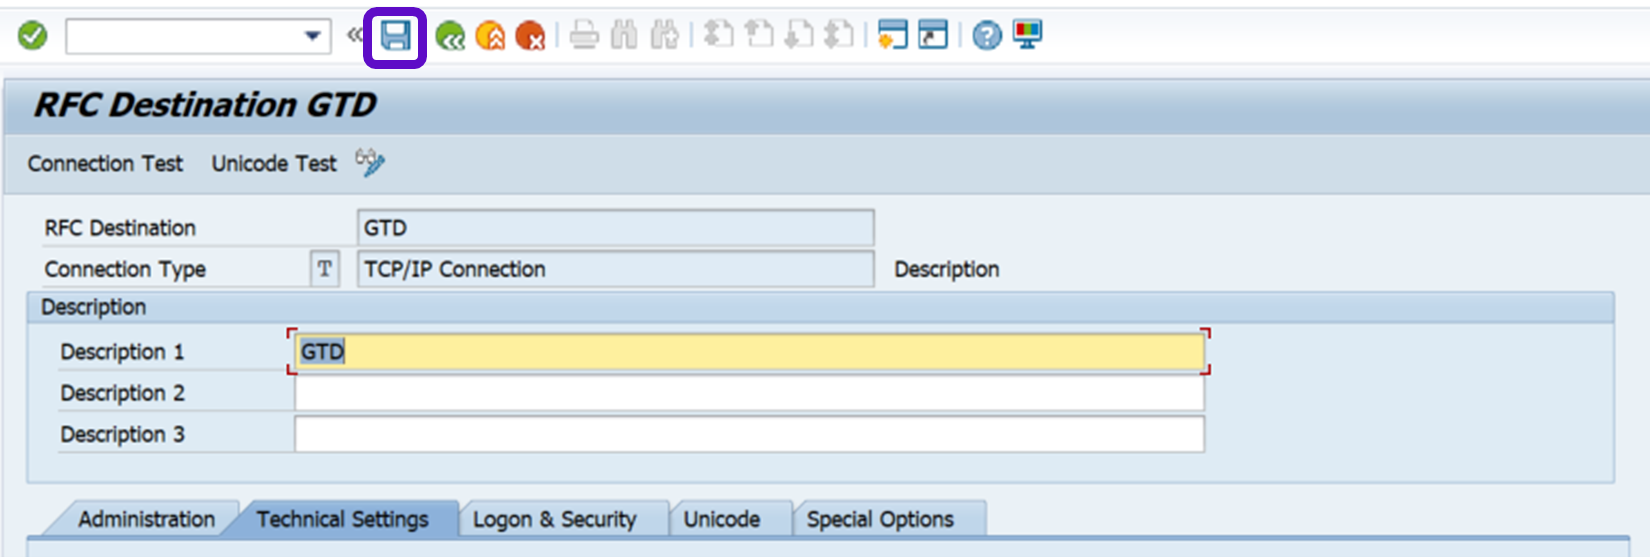Open Help with the question mark icon
Screen dimensions: 1650x557
click(x=987, y=36)
